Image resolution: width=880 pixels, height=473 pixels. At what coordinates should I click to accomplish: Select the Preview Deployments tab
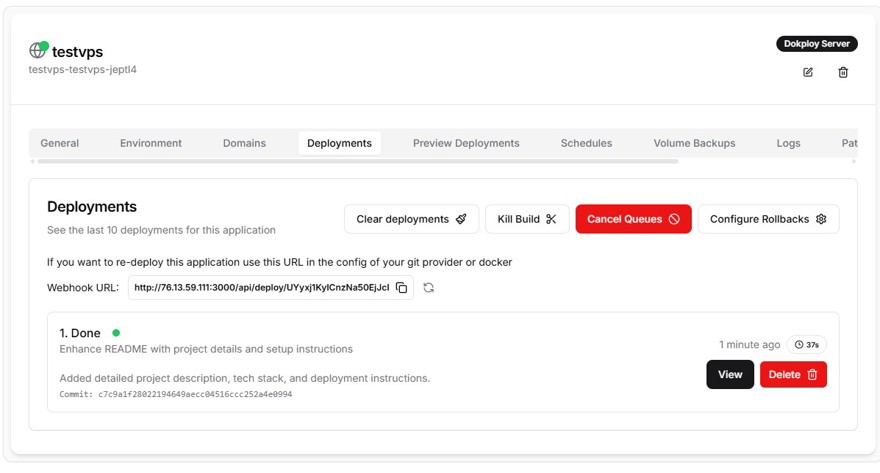click(x=466, y=143)
